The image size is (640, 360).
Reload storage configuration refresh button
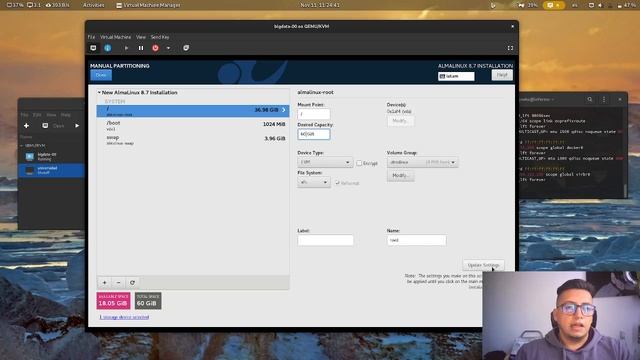132,282
